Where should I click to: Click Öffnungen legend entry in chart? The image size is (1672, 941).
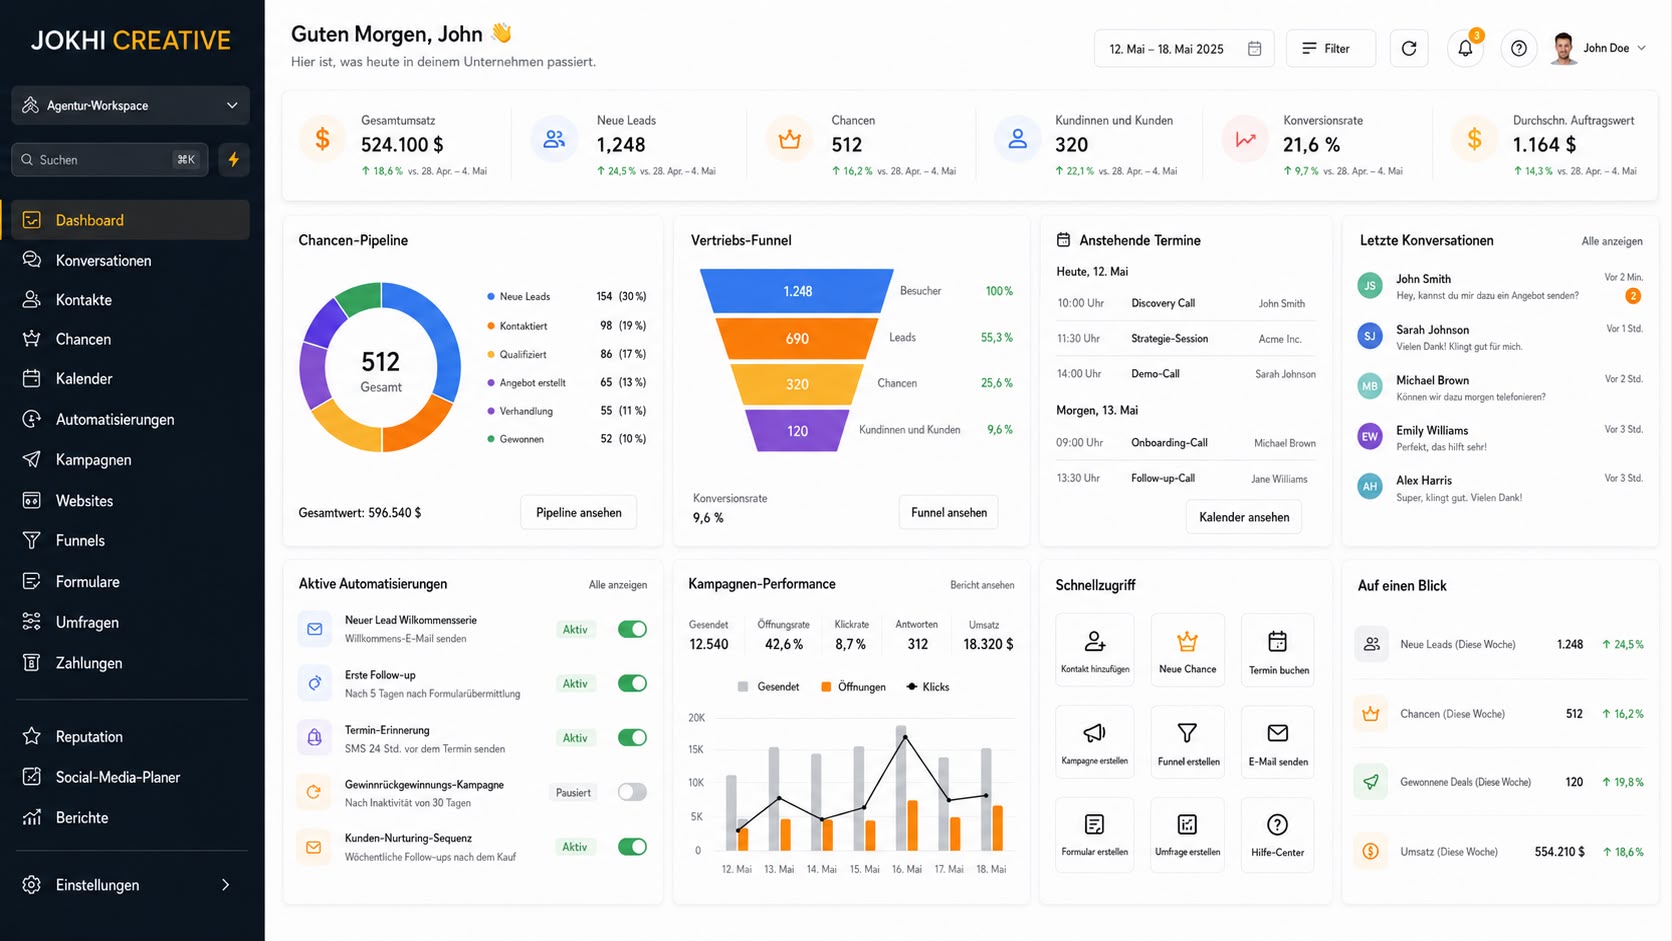click(853, 687)
